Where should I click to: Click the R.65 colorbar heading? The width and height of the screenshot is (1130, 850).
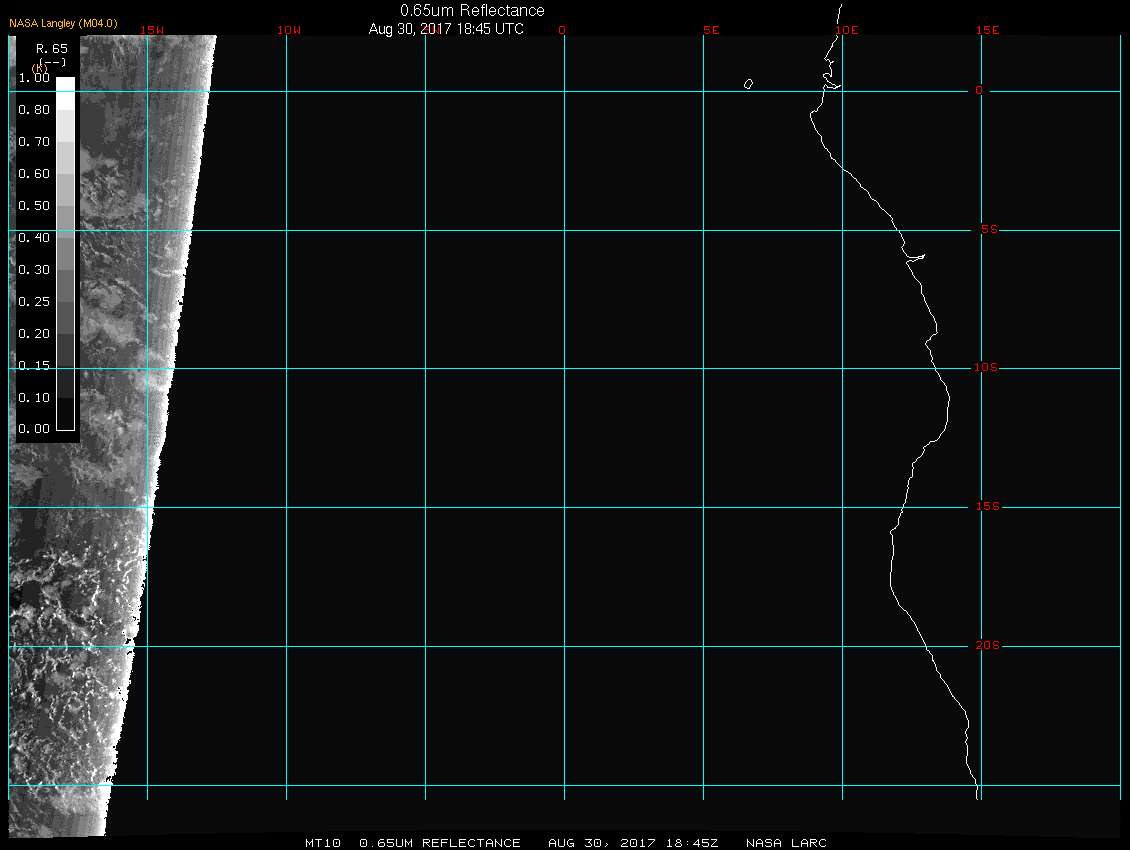click(x=51, y=48)
